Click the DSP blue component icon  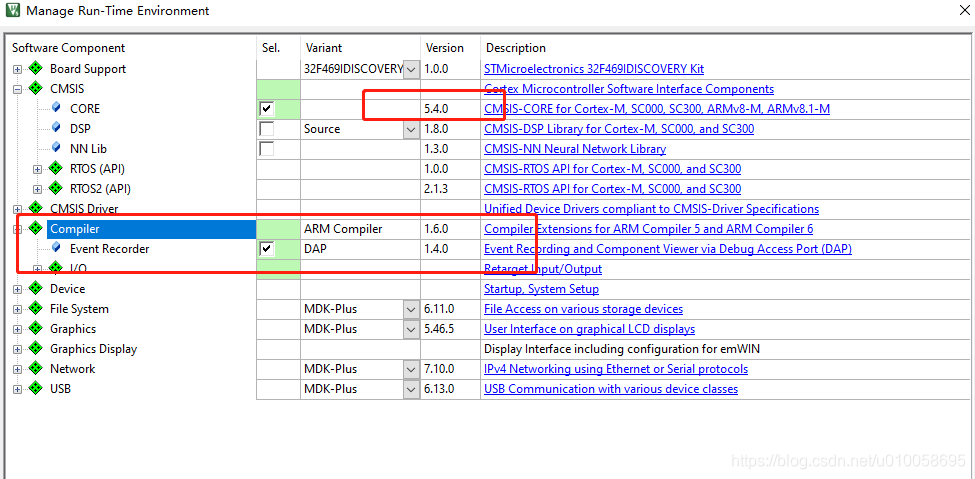(56, 128)
